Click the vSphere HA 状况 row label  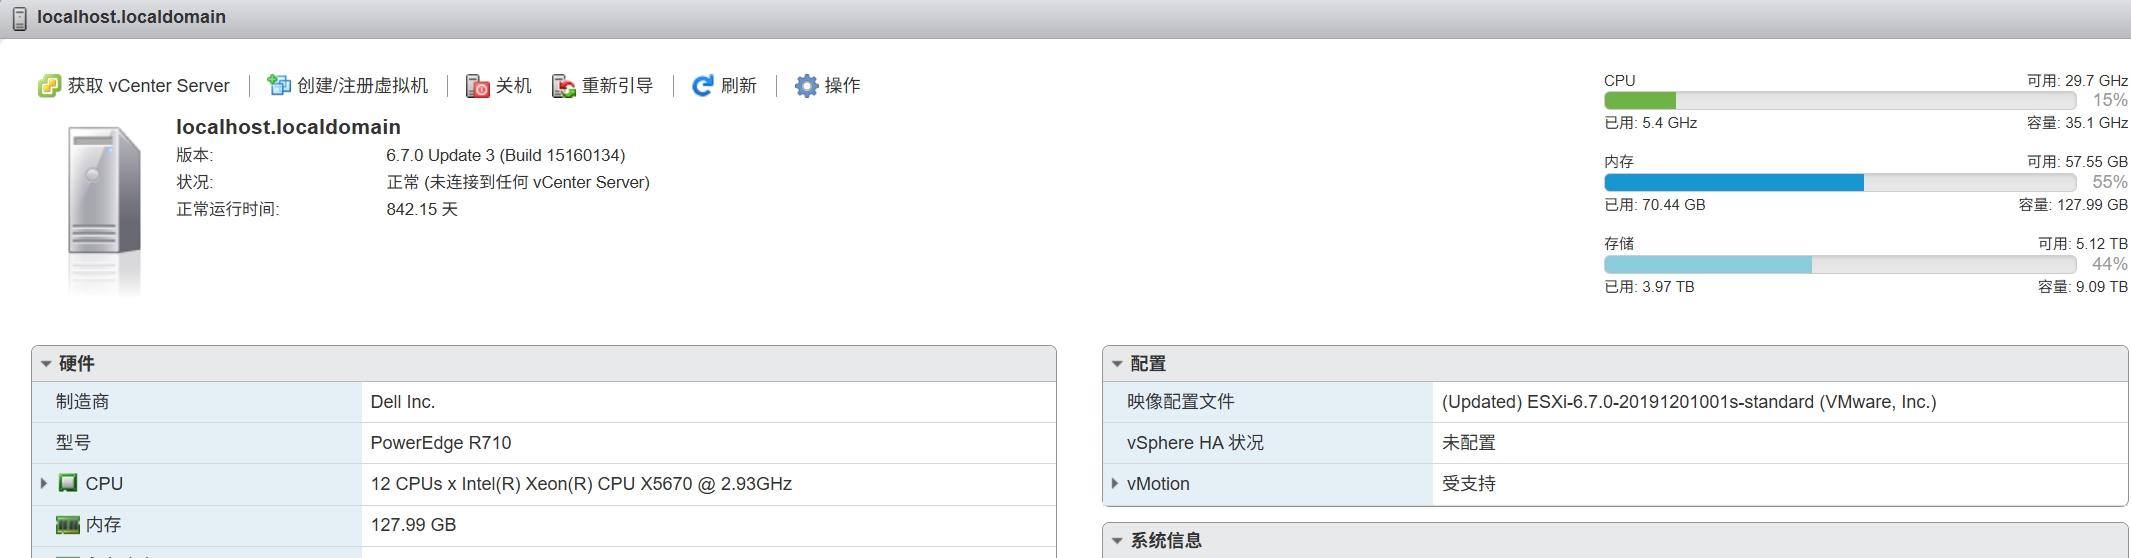click(1195, 443)
